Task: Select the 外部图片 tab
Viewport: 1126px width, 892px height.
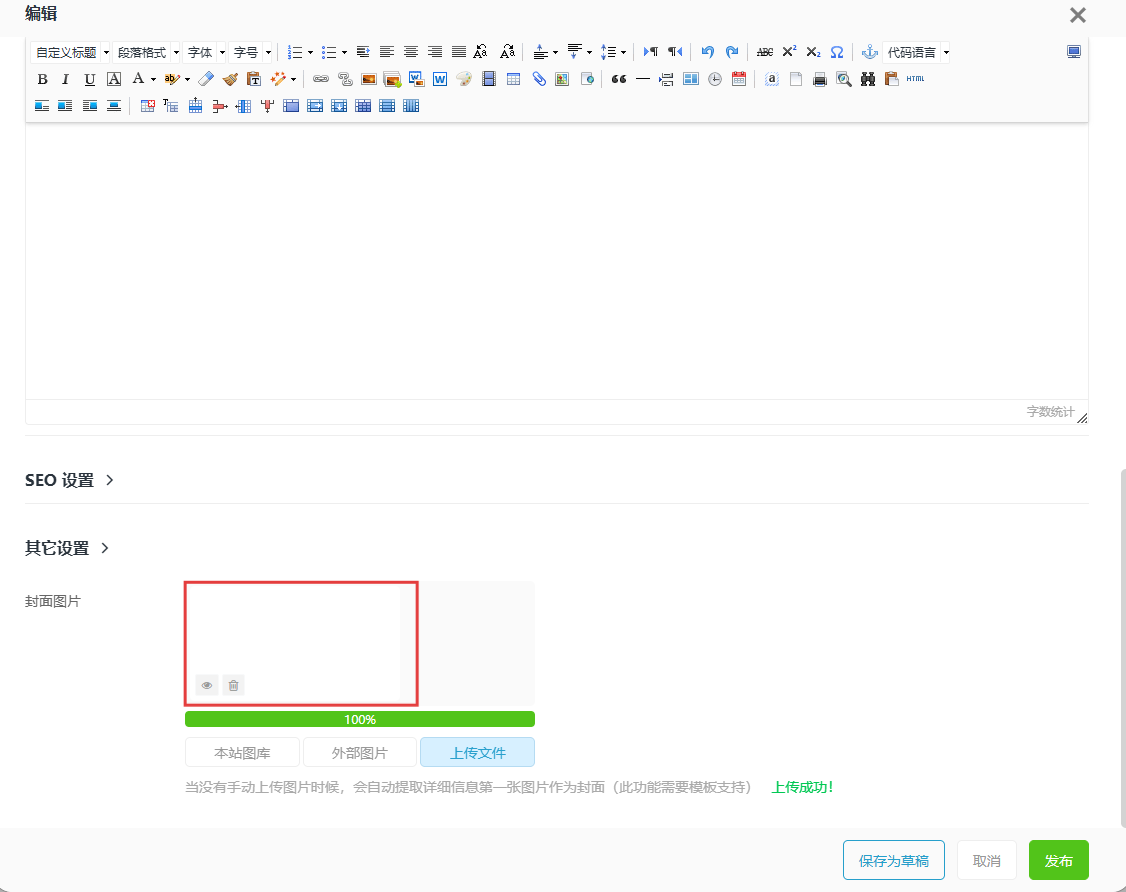Action: click(360, 753)
